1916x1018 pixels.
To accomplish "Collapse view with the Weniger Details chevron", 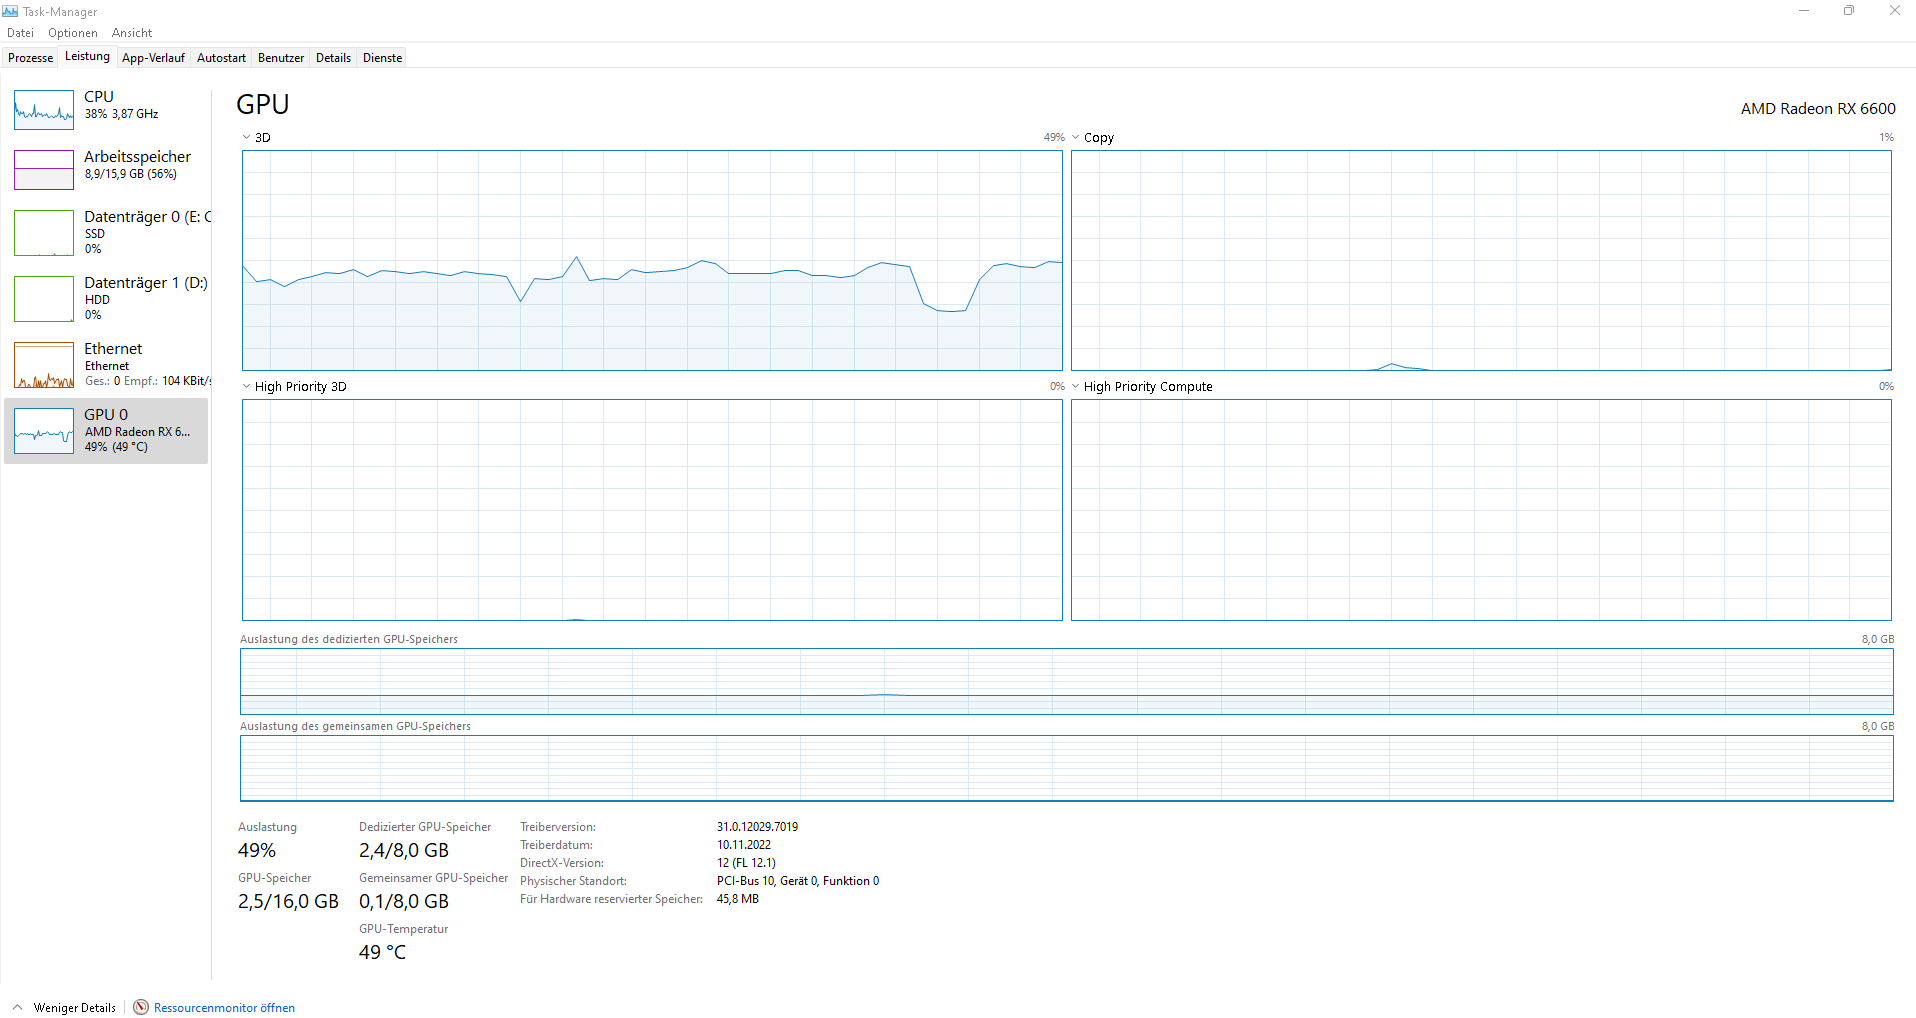I will click(17, 1007).
